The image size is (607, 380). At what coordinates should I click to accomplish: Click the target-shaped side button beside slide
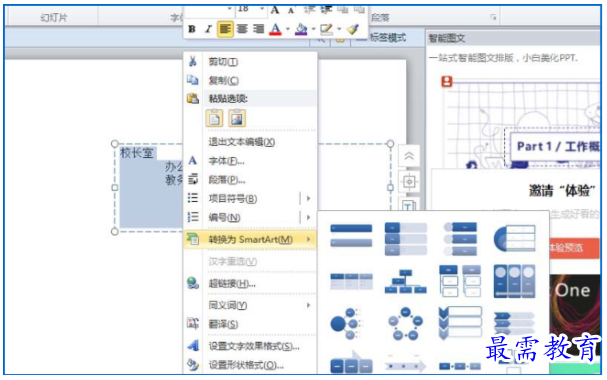click(409, 181)
